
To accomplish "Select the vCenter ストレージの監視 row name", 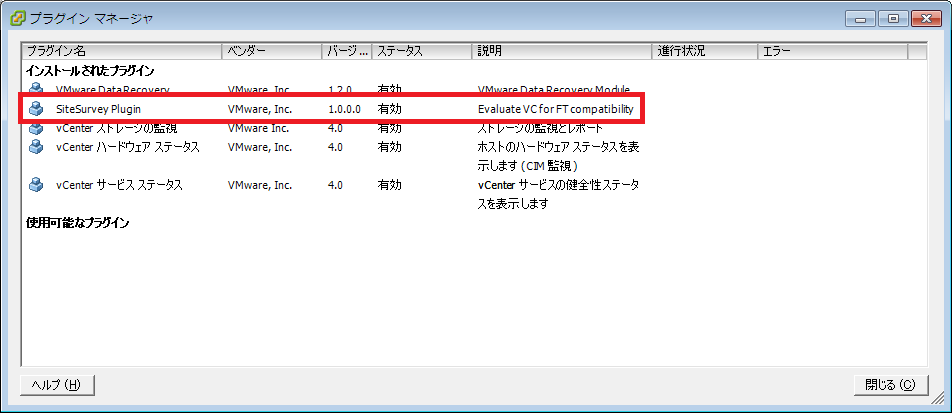I will tap(117, 128).
